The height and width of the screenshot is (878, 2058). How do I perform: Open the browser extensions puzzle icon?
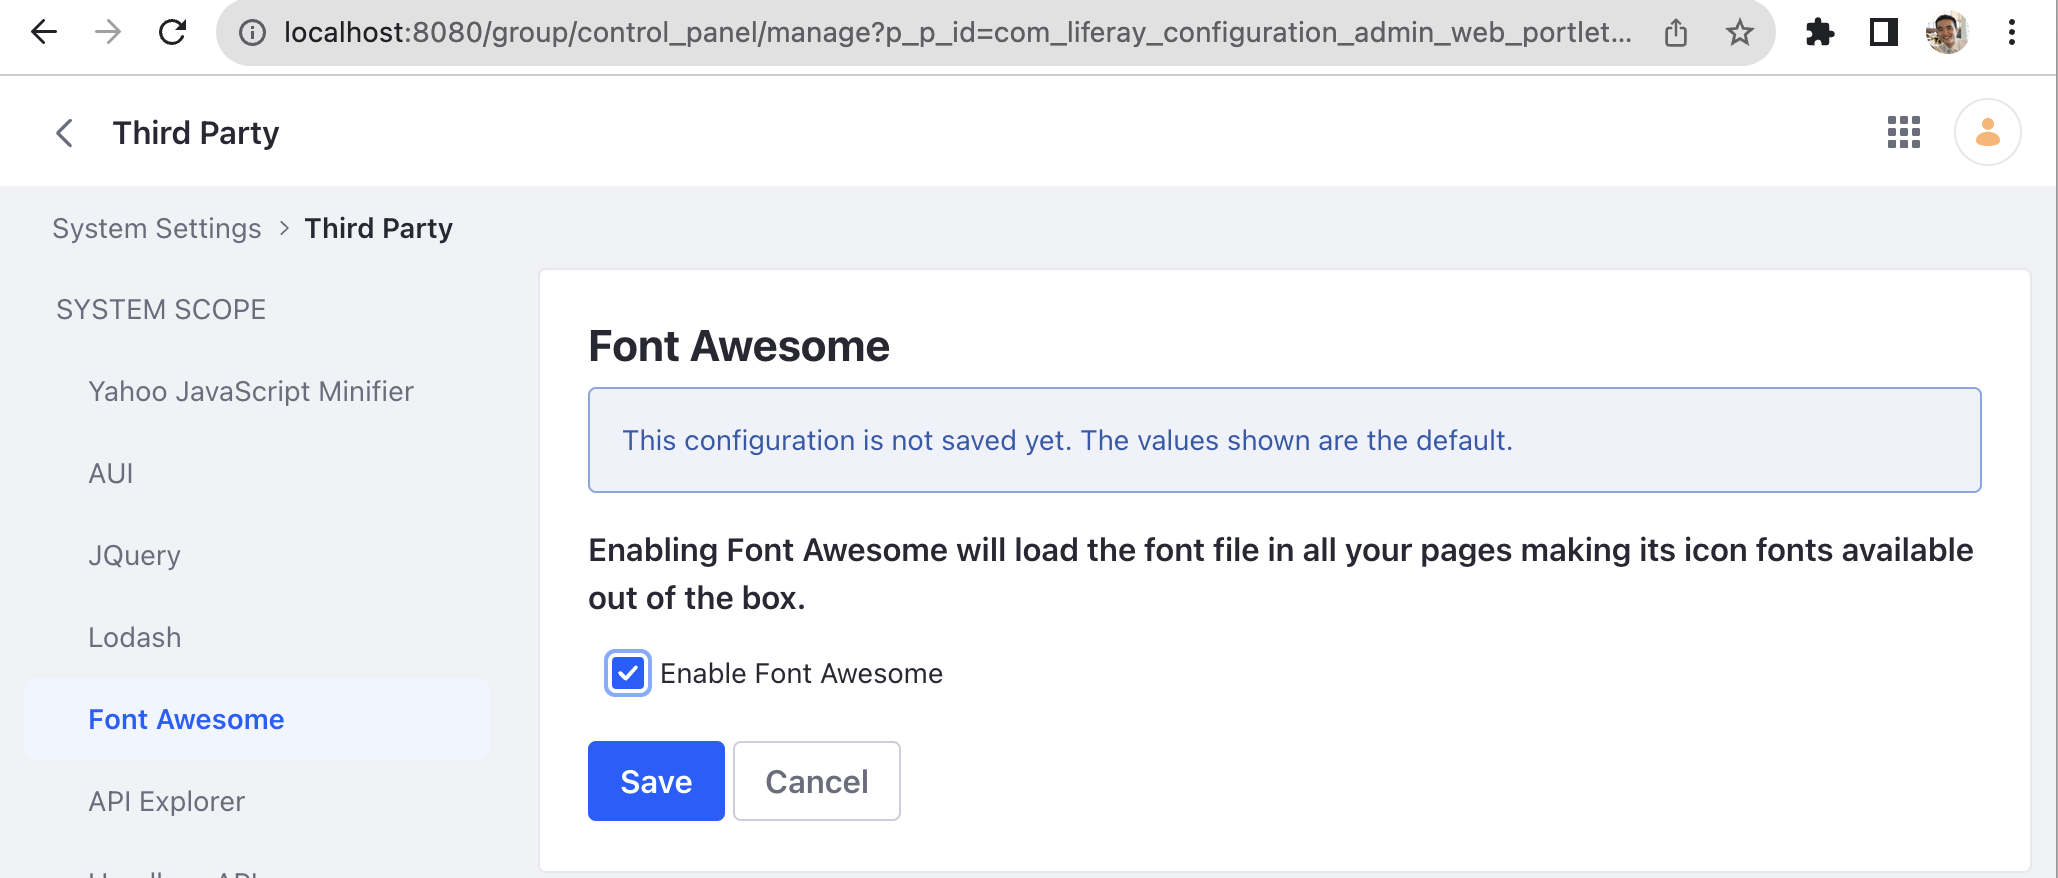(x=1820, y=33)
